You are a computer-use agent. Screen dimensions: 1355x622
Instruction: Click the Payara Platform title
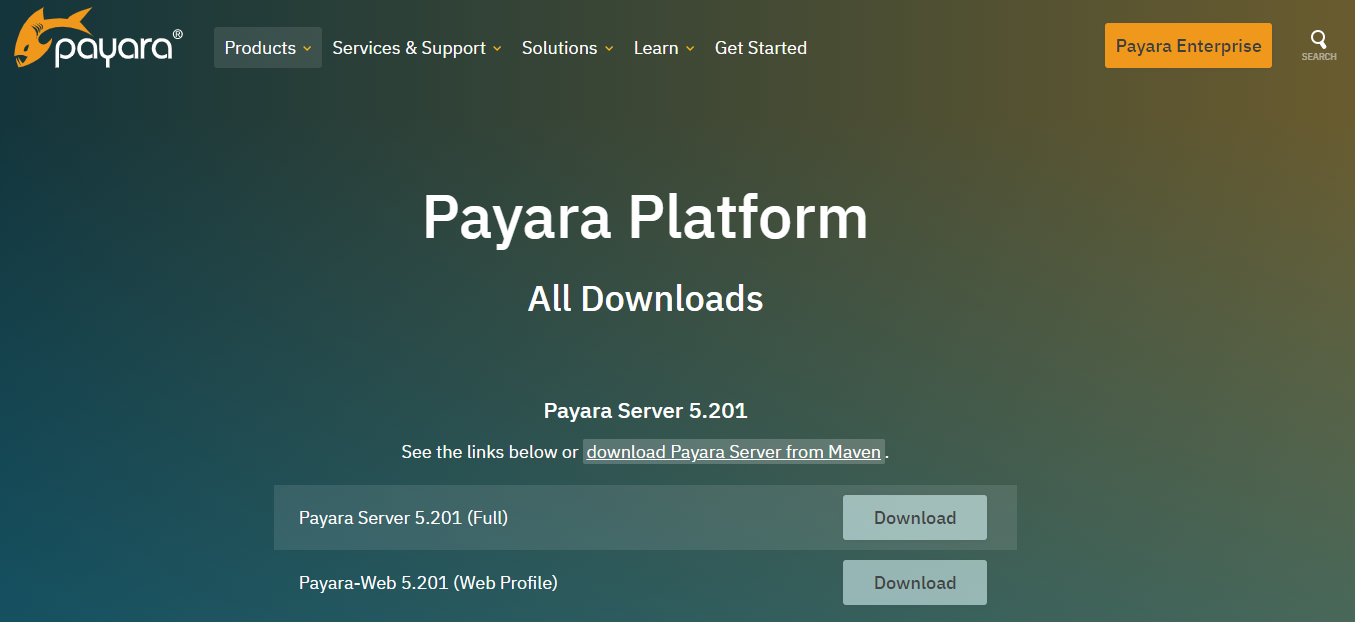[x=645, y=217]
